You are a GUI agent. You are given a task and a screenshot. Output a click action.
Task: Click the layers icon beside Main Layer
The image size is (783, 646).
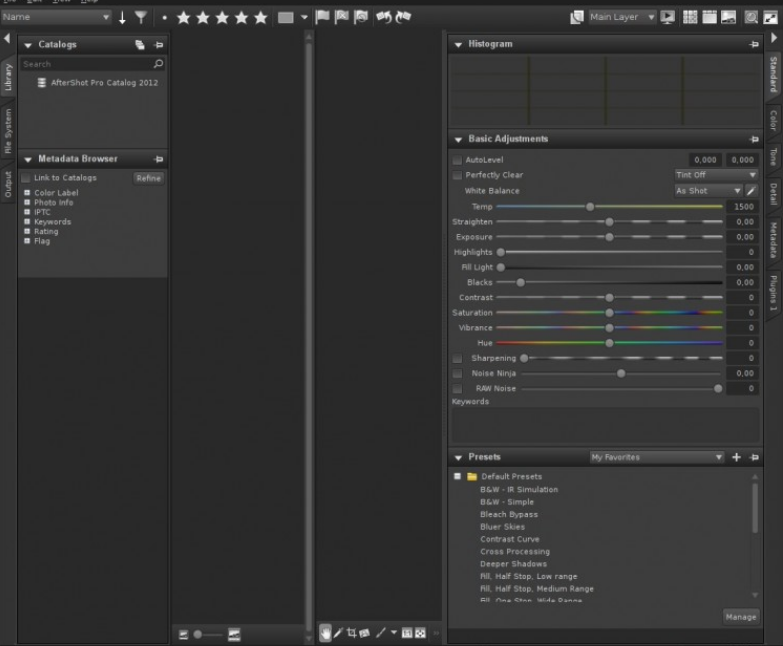tap(577, 17)
